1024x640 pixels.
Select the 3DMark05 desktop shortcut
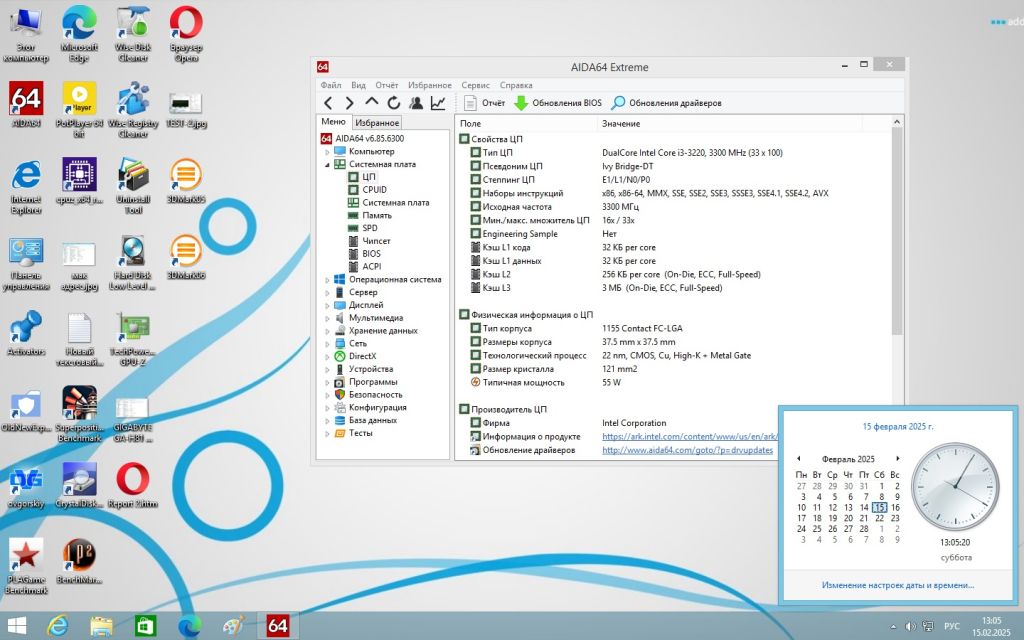pyautogui.click(x=186, y=181)
